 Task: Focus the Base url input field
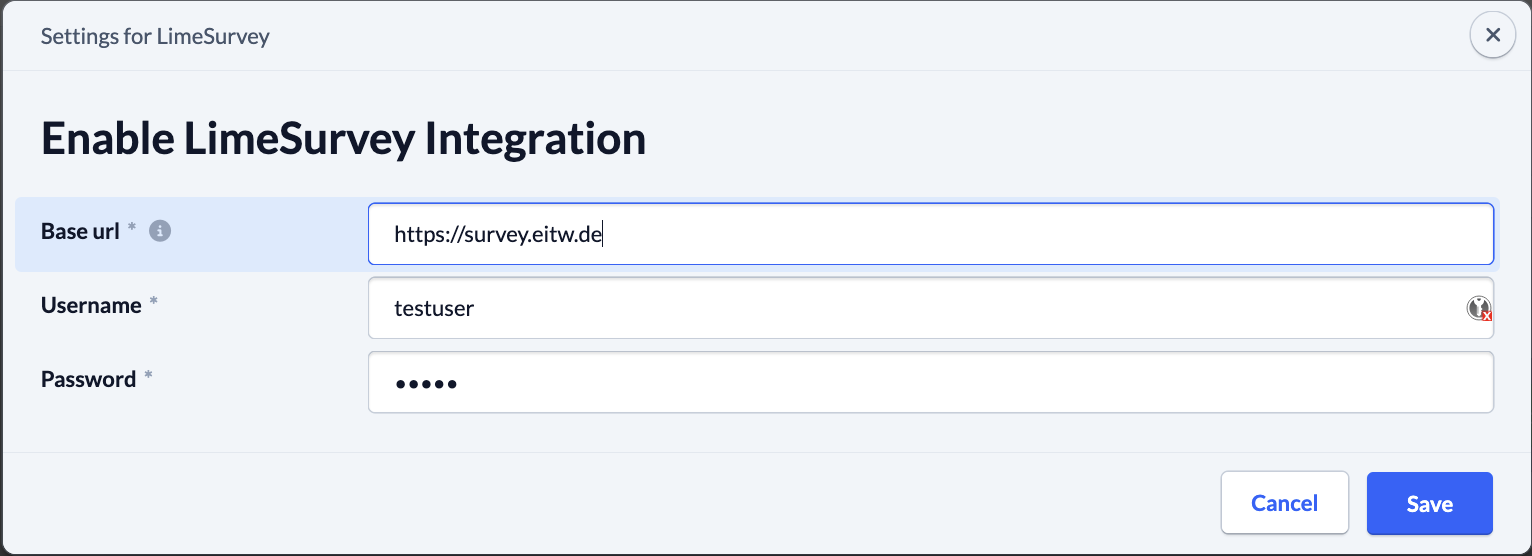coord(931,234)
